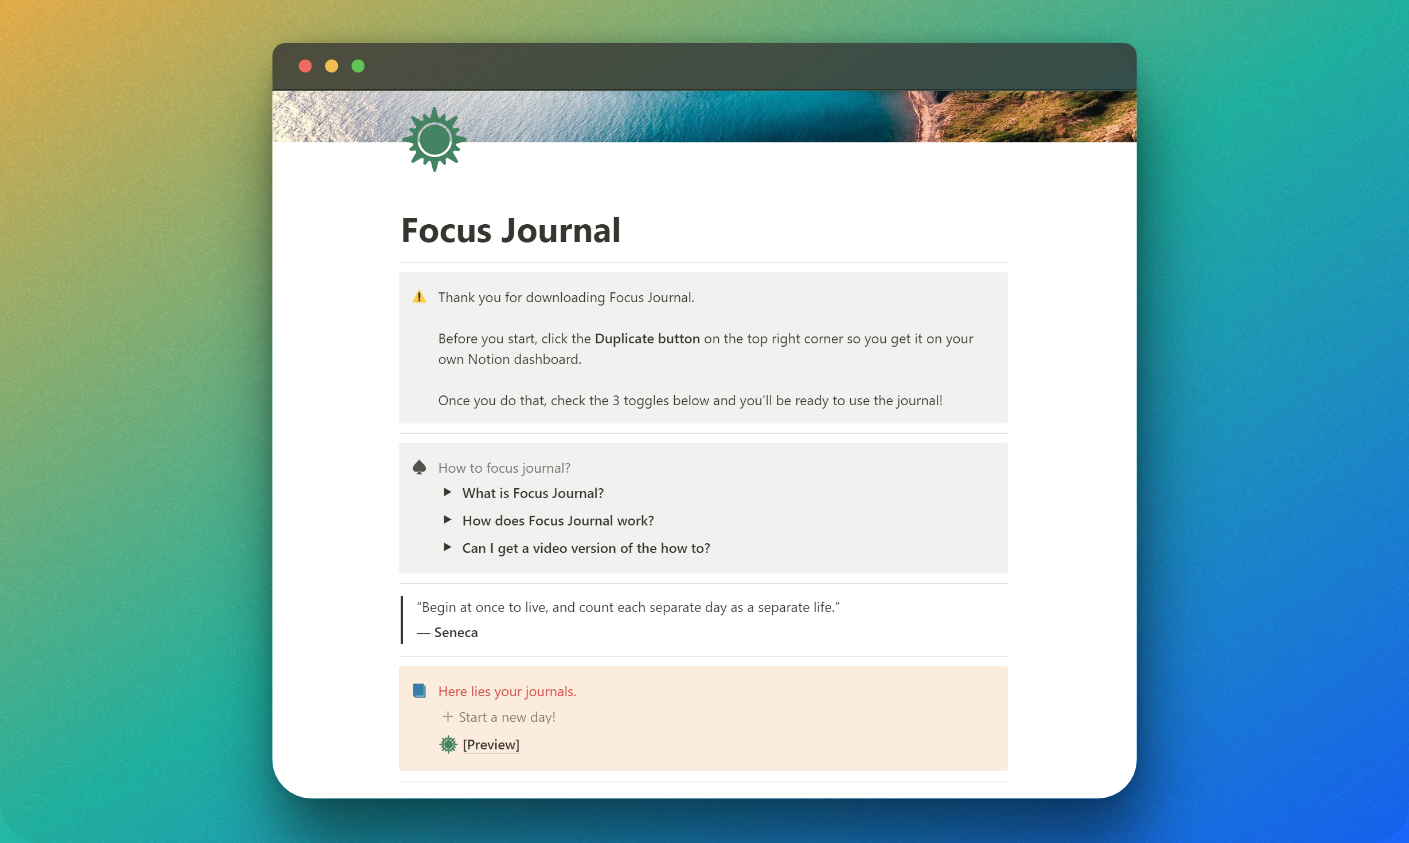Click the warning icon in the callout
The image size is (1409, 843).
click(419, 297)
